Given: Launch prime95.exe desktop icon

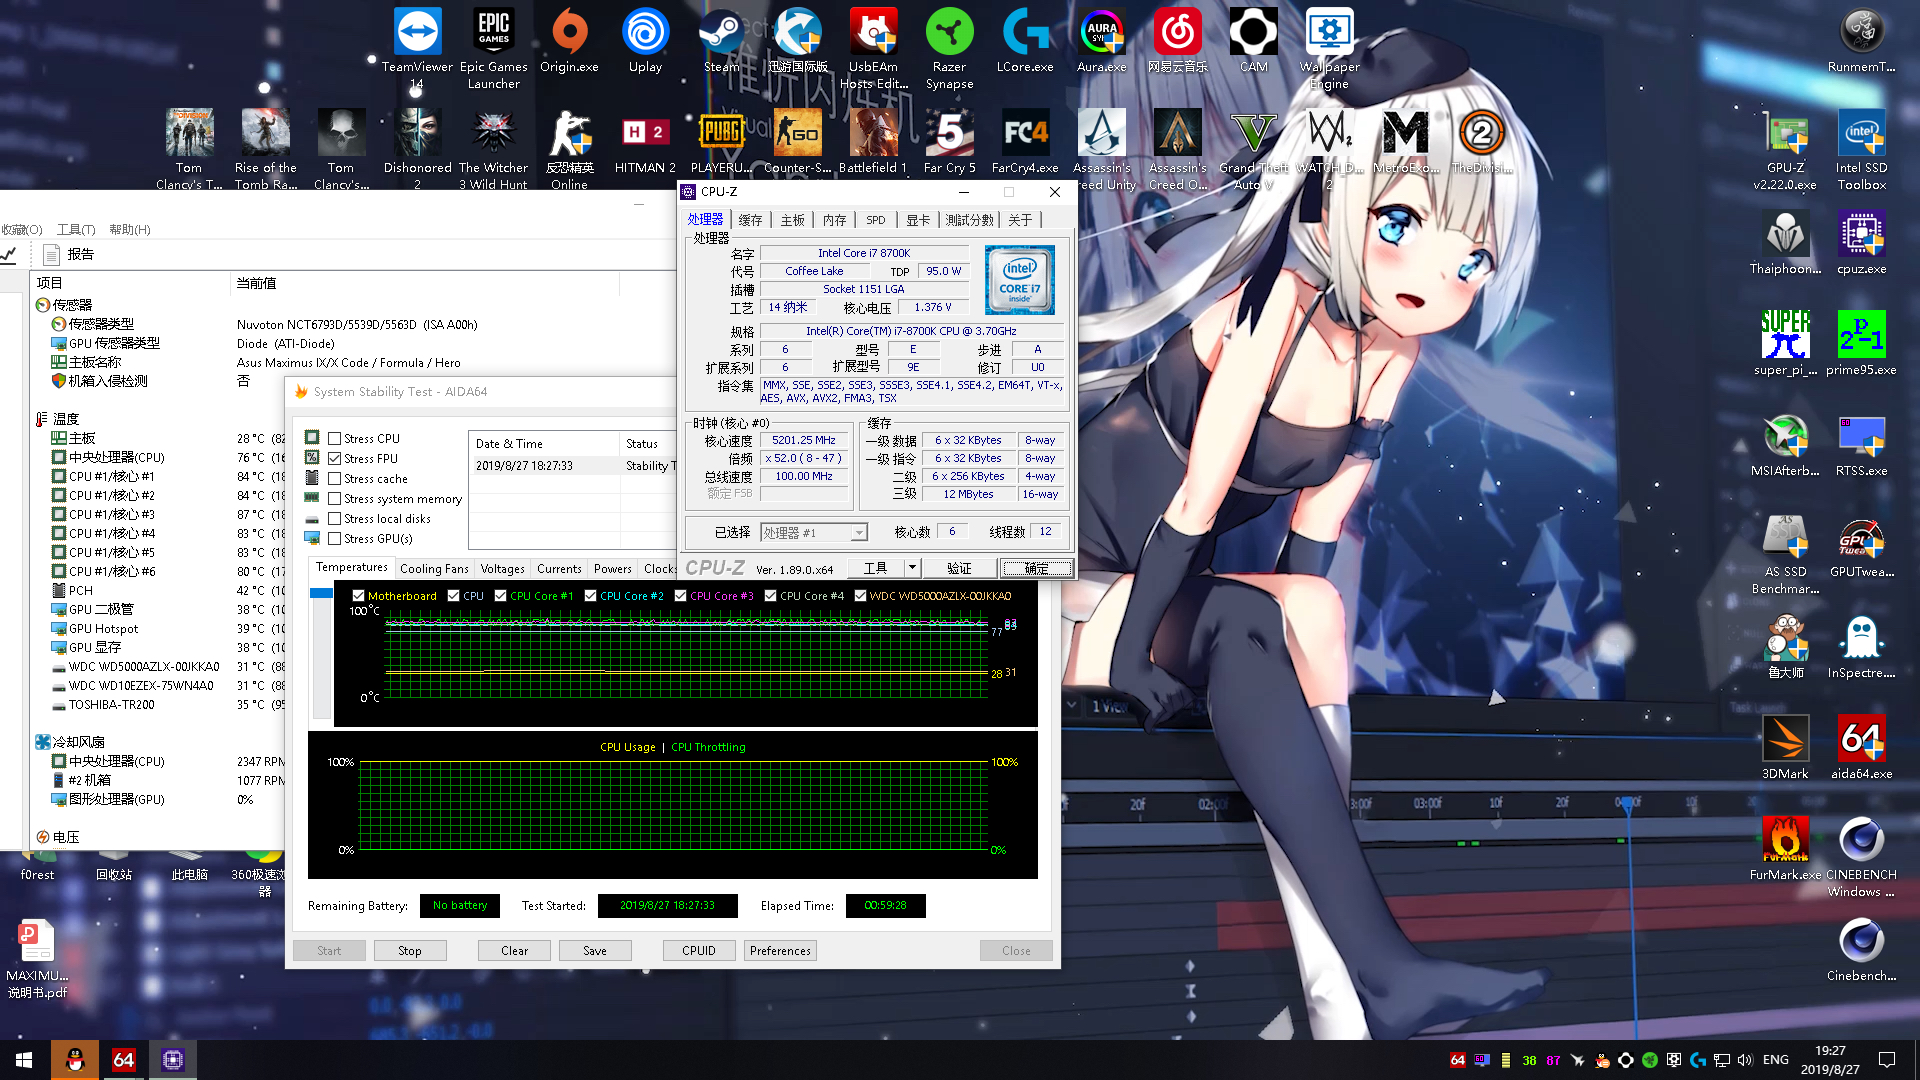Looking at the screenshot, I should coord(1861,343).
